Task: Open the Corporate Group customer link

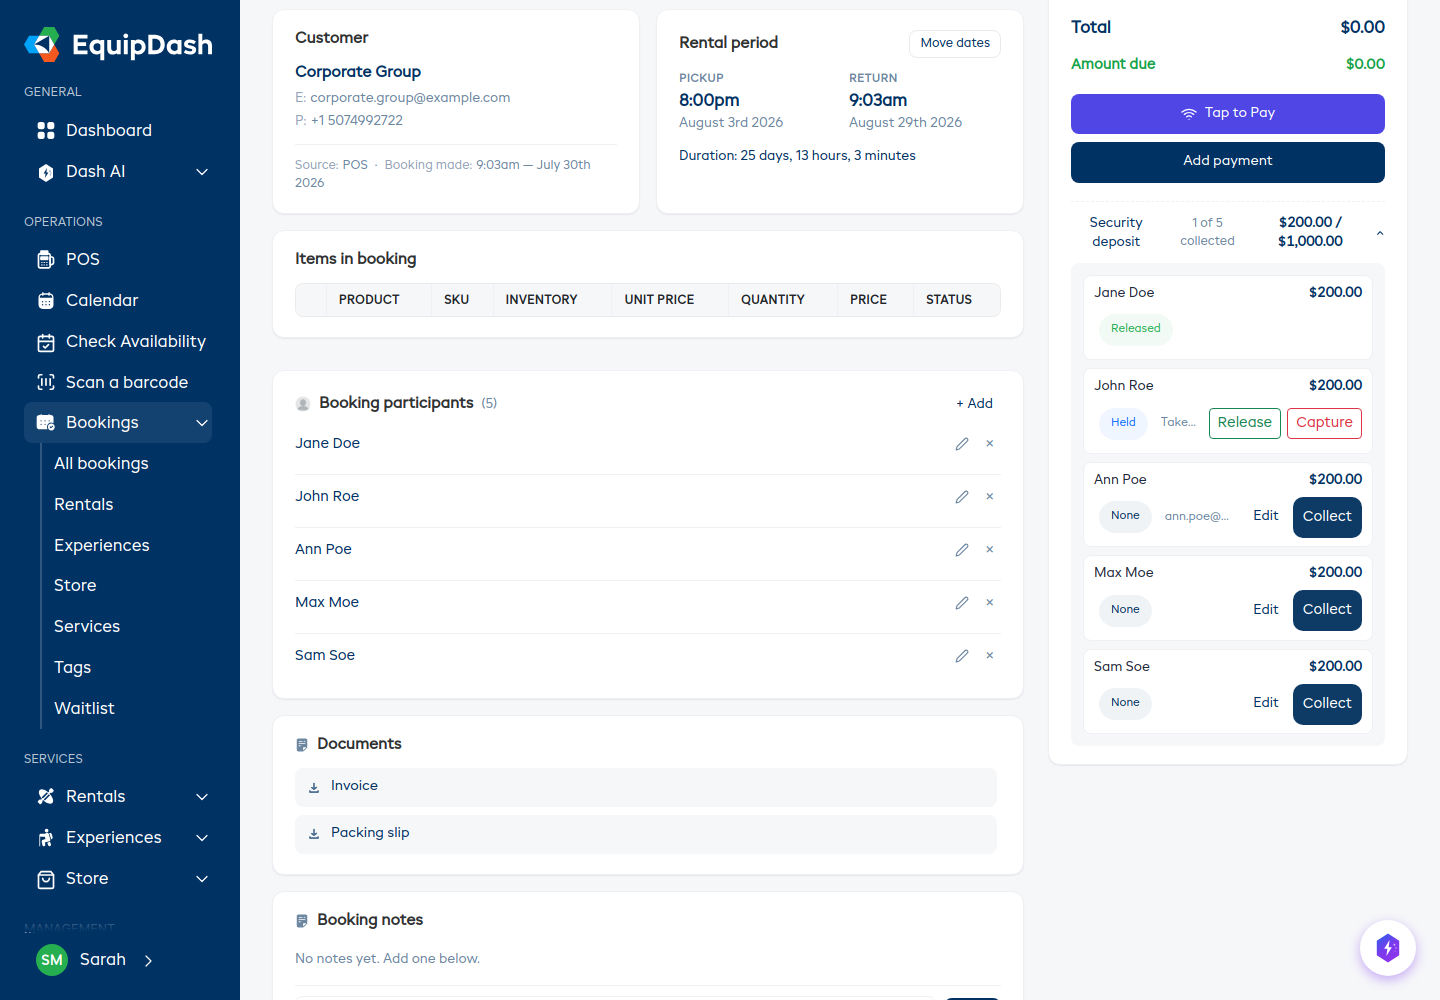Action: click(358, 72)
